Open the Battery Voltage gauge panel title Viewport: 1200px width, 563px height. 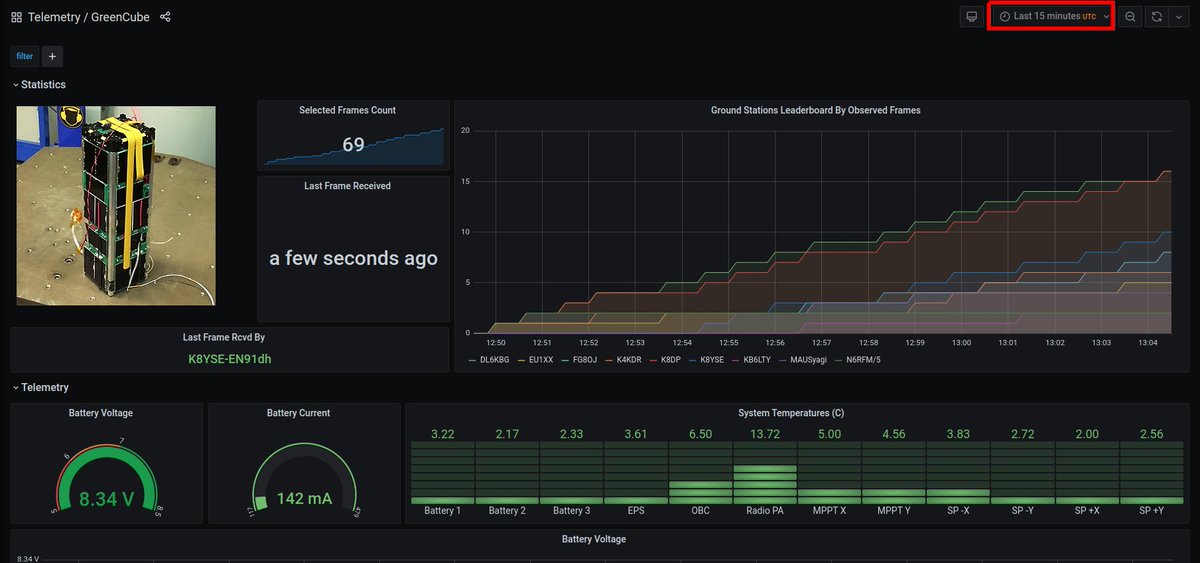pos(101,413)
